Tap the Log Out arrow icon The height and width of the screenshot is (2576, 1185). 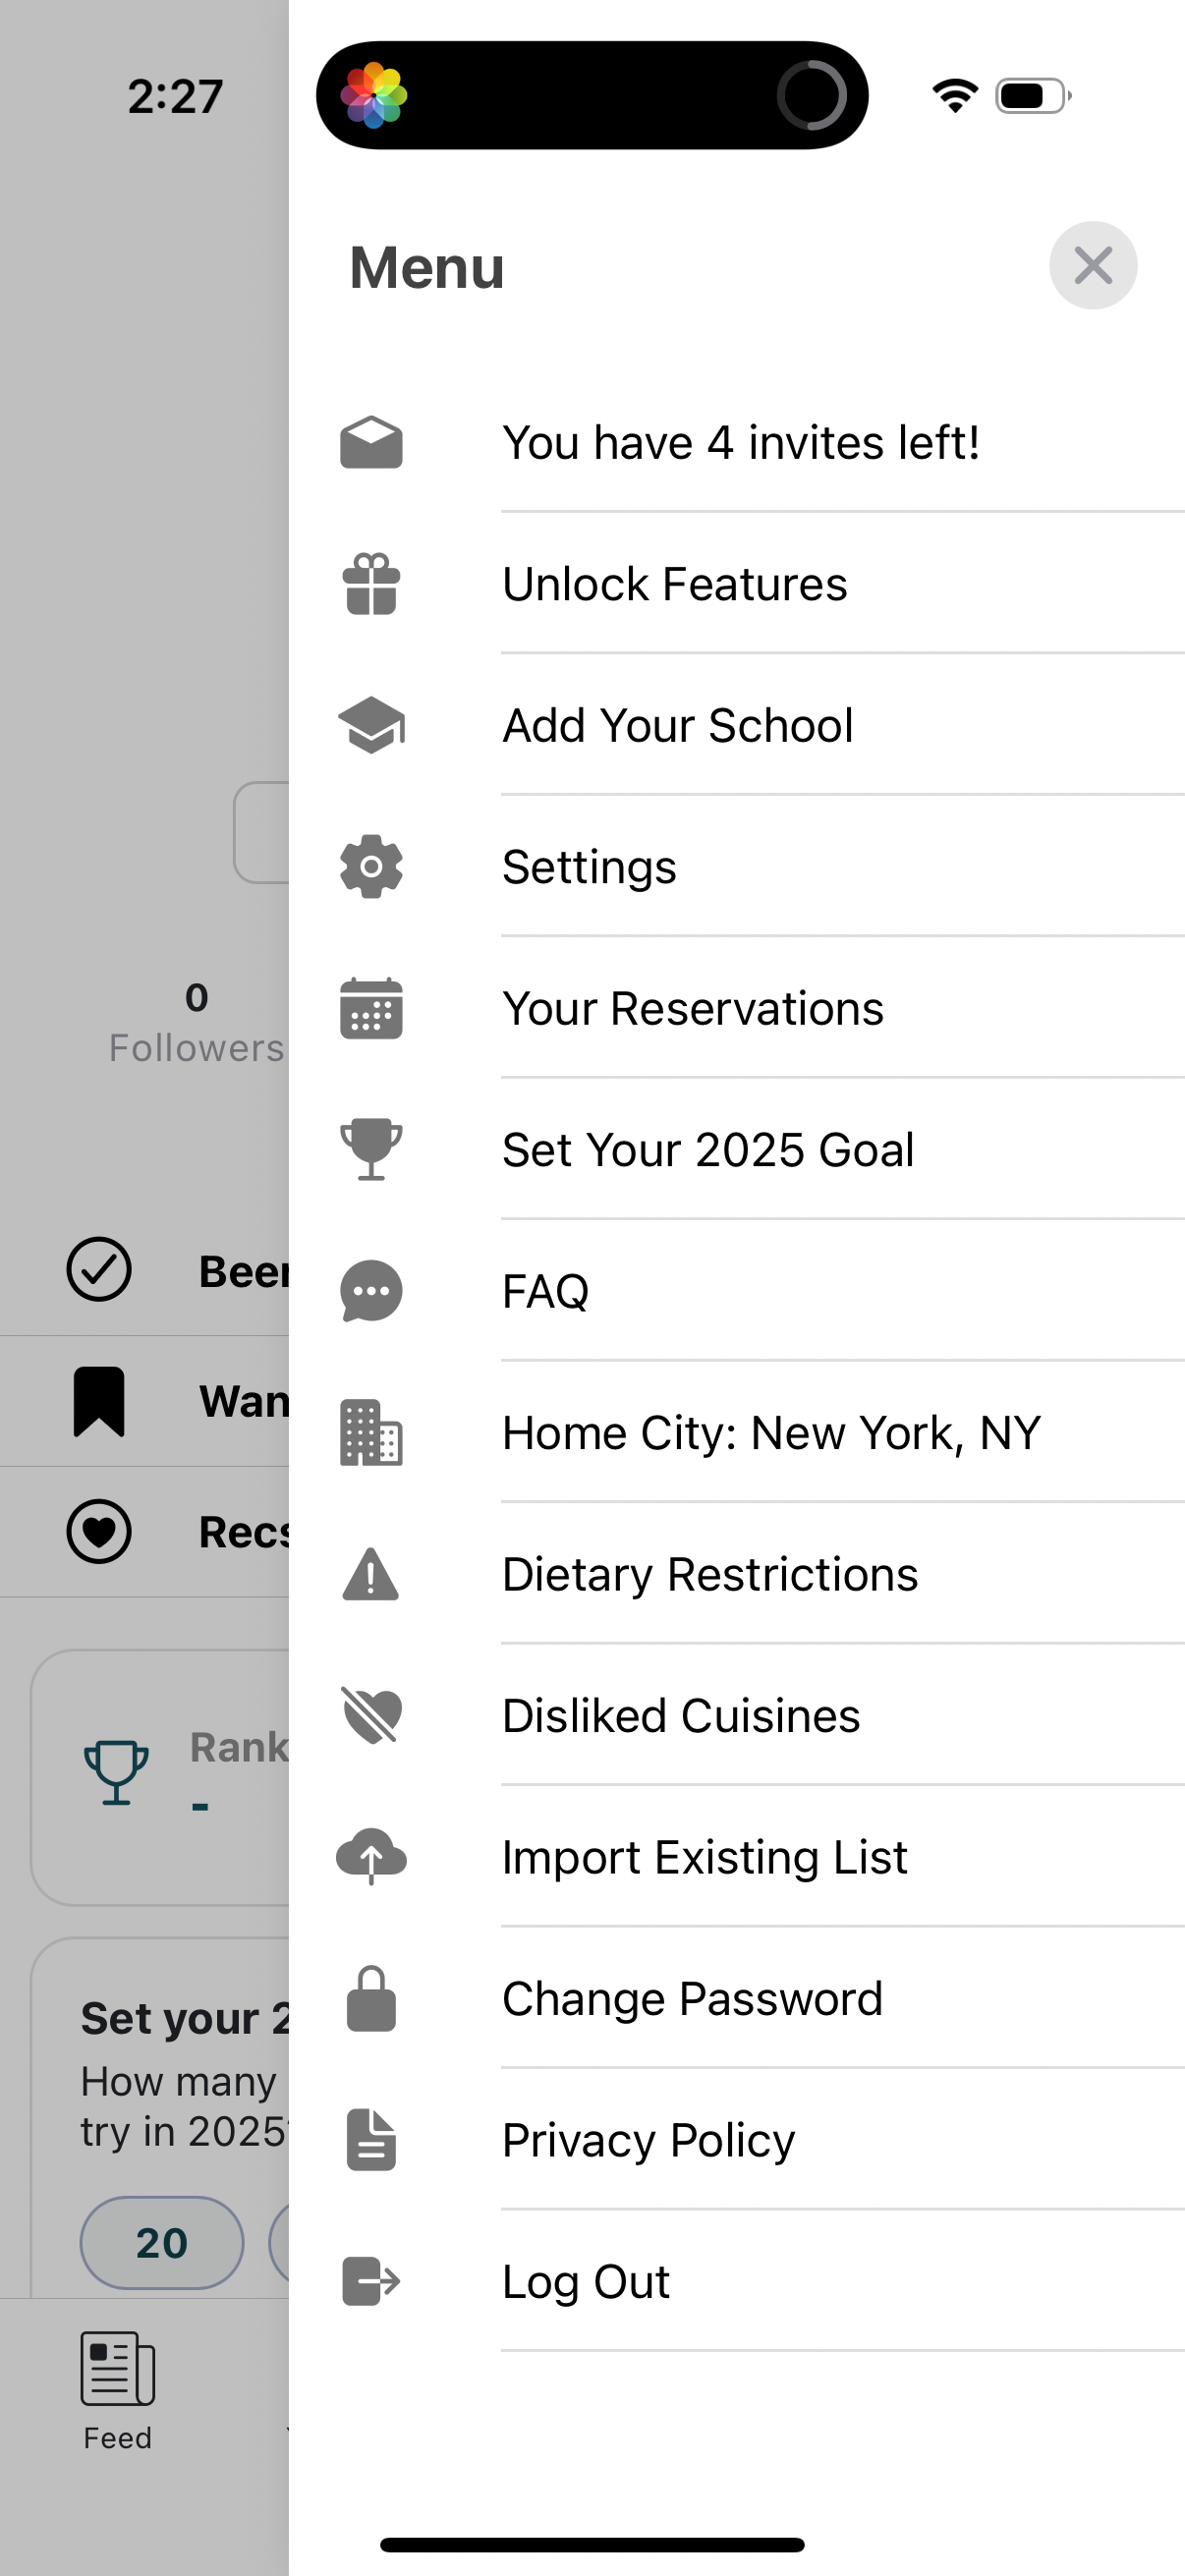pos(371,2281)
